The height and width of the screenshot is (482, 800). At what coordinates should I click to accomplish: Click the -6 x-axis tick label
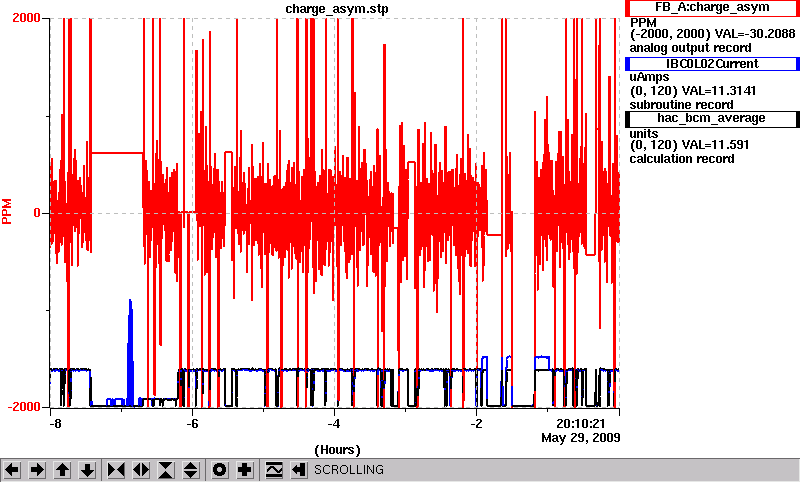[191, 424]
